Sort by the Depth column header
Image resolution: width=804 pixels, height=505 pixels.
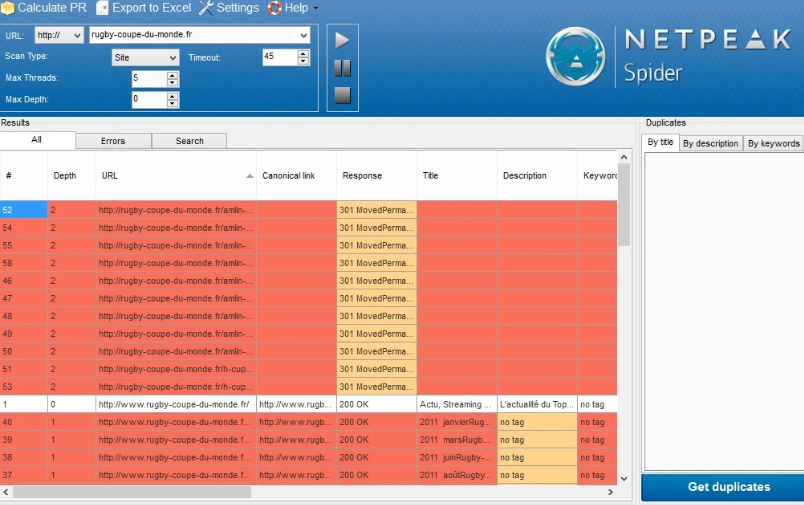coord(71,175)
